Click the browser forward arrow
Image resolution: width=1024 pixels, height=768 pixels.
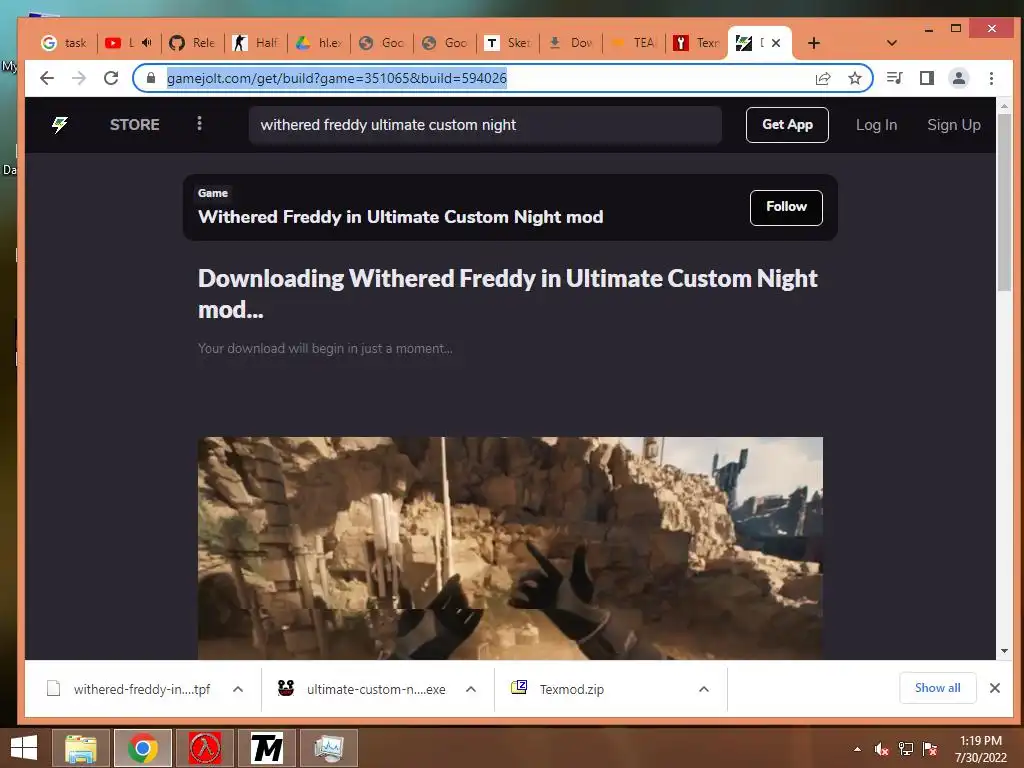pyautogui.click(x=79, y=78)
